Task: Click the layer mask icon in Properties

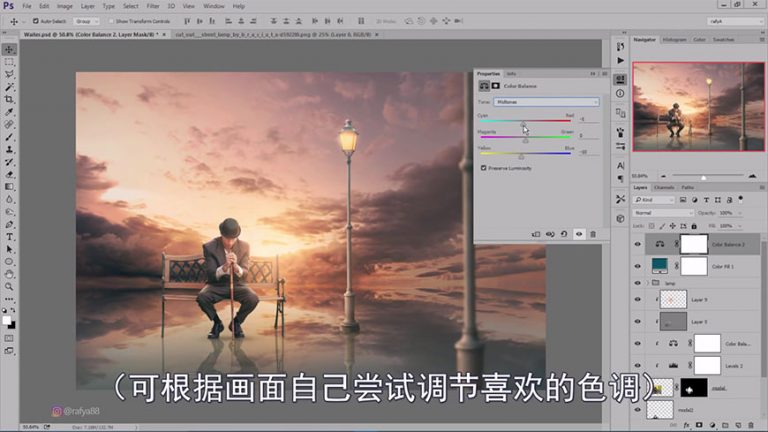Action: coord(496,86)
